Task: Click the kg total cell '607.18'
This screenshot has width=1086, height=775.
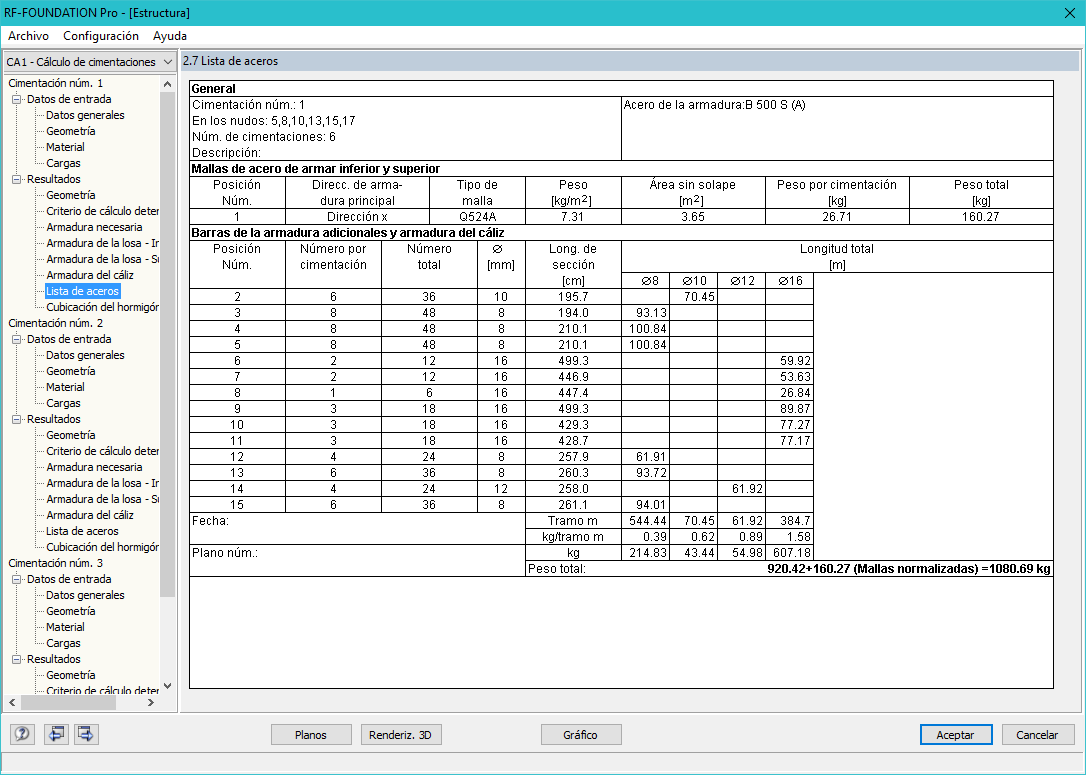Action: pyautogui.click(x=790, y=553)
